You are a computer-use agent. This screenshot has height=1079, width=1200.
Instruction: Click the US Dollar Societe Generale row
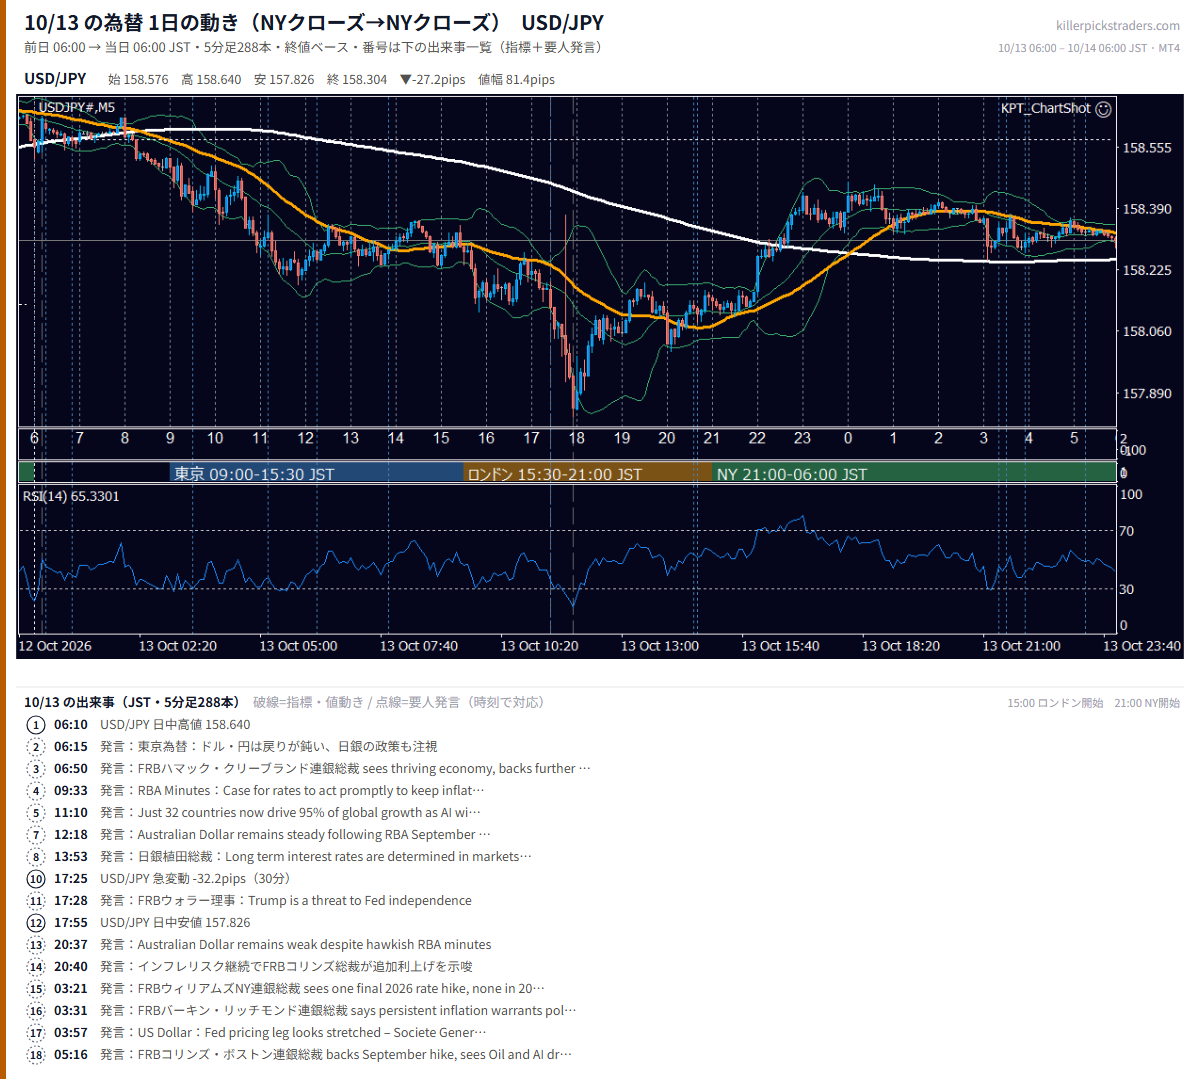[x=293, y=1033]
